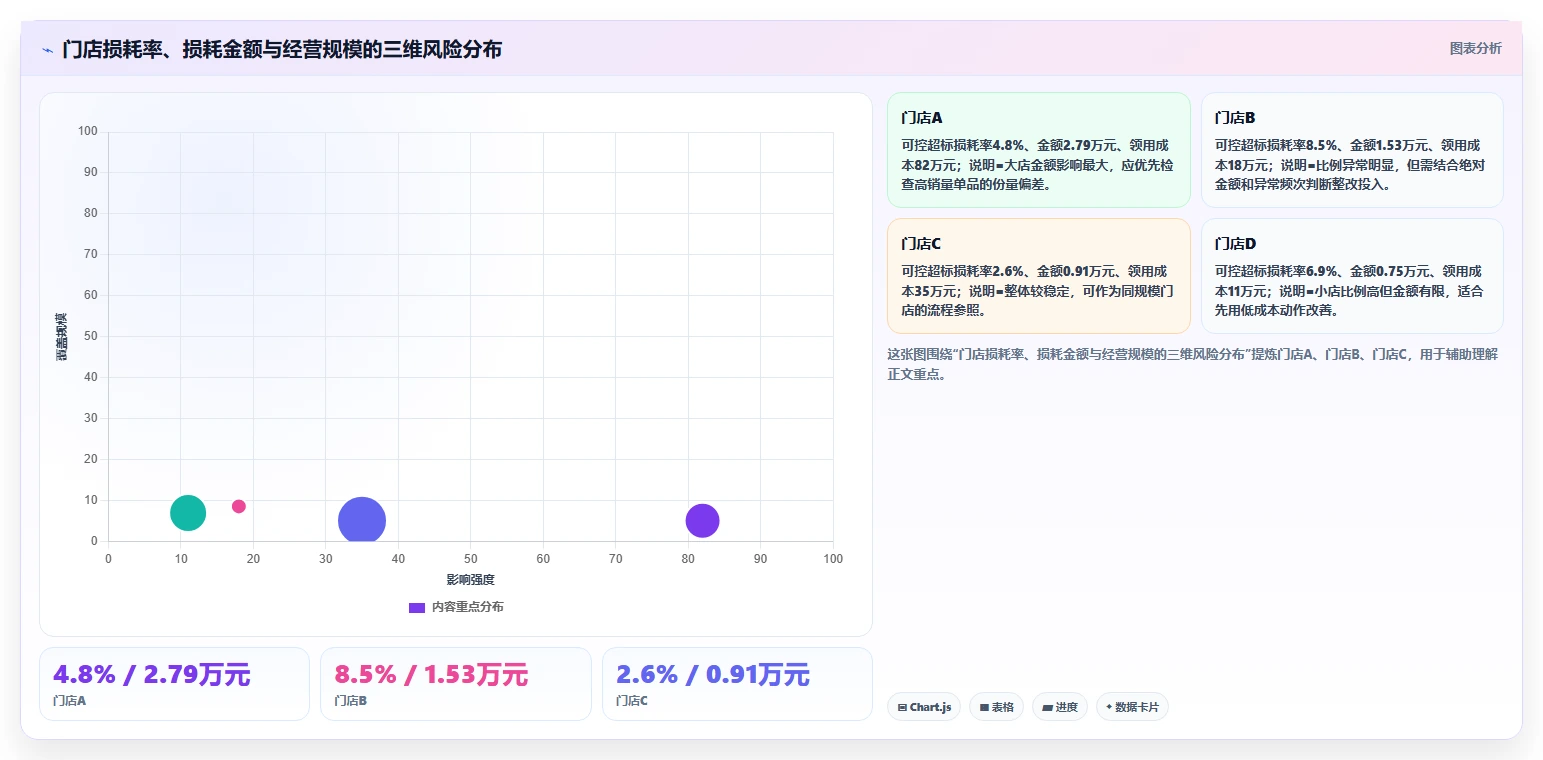This screenshot has width=1543, height=760.
Task: Open the 门店A info card
Action: coord(1038,150)
